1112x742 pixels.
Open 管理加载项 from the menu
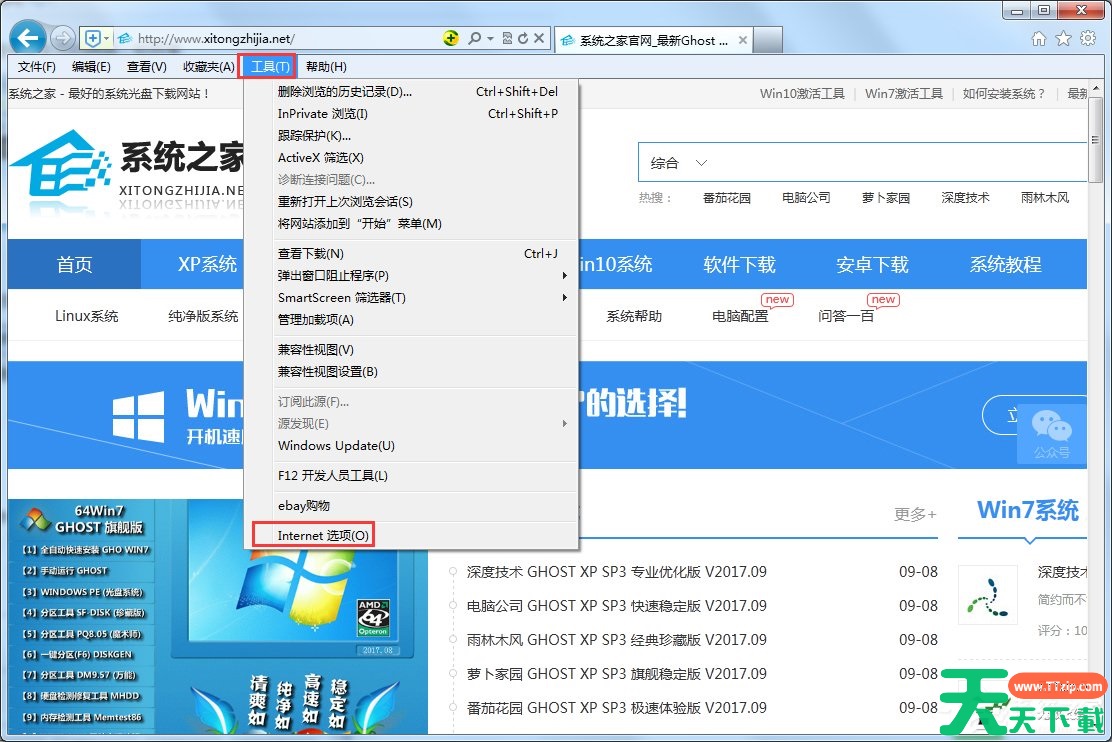pos(316,320)
